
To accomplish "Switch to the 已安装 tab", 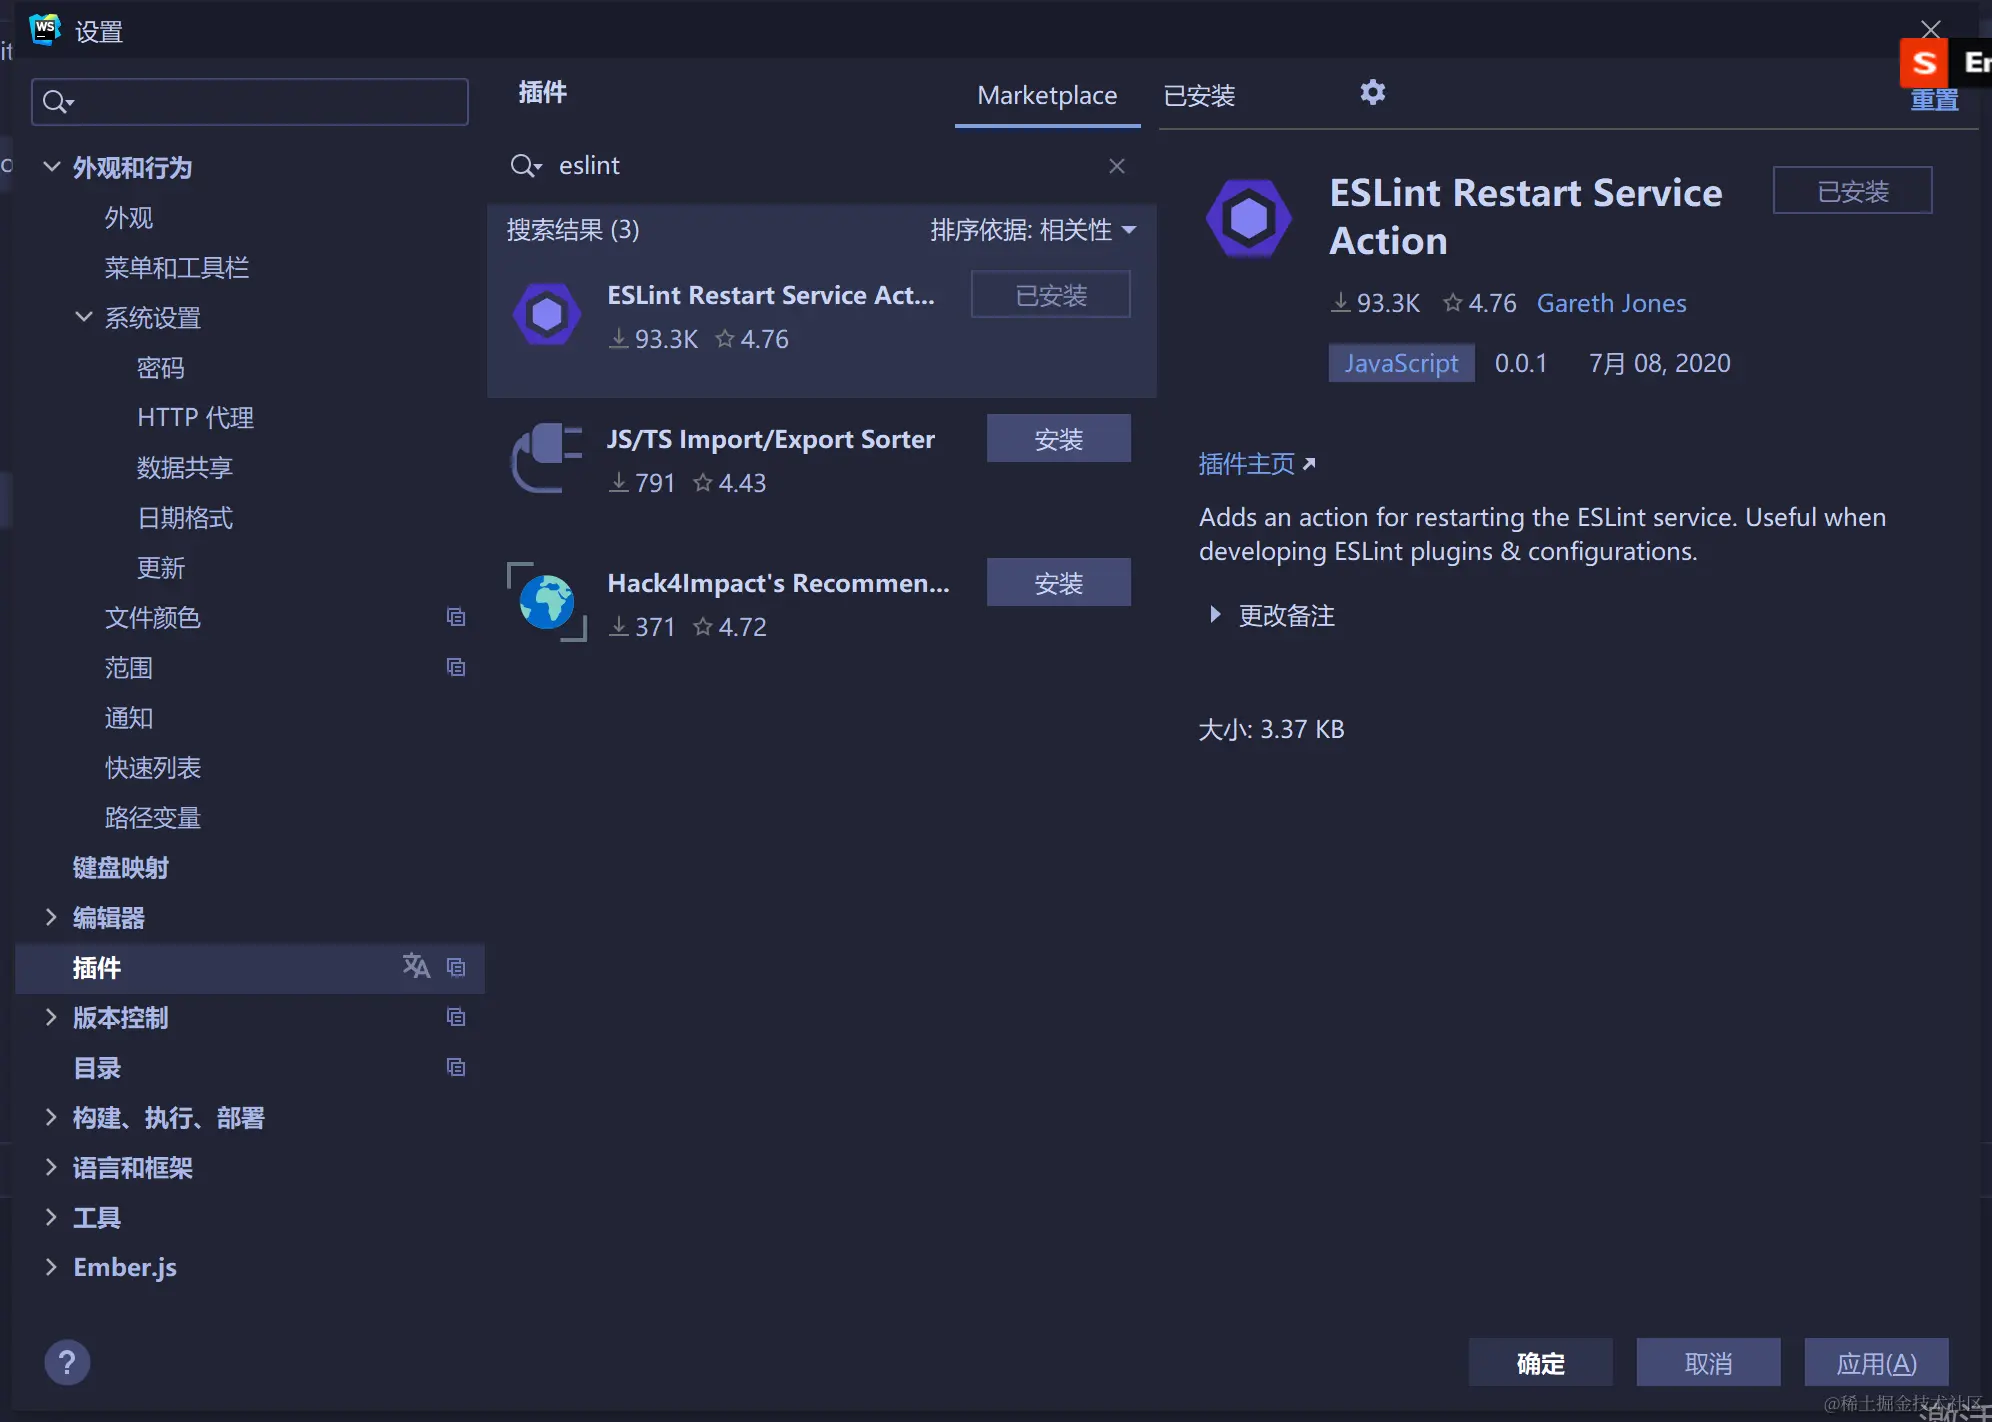I will click(1199, 96).
